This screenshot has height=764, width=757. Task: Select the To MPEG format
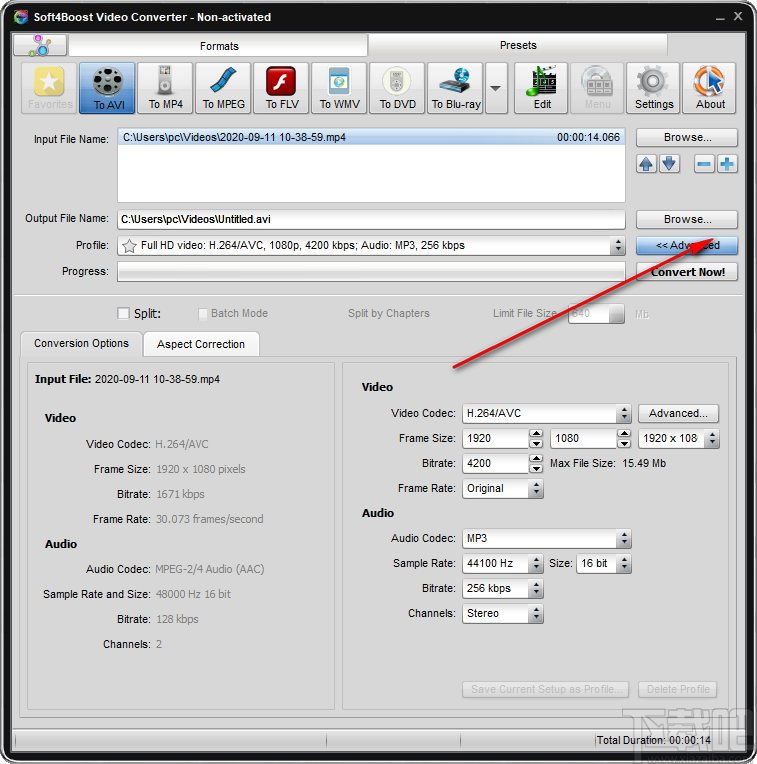click(x=223, y=88)
